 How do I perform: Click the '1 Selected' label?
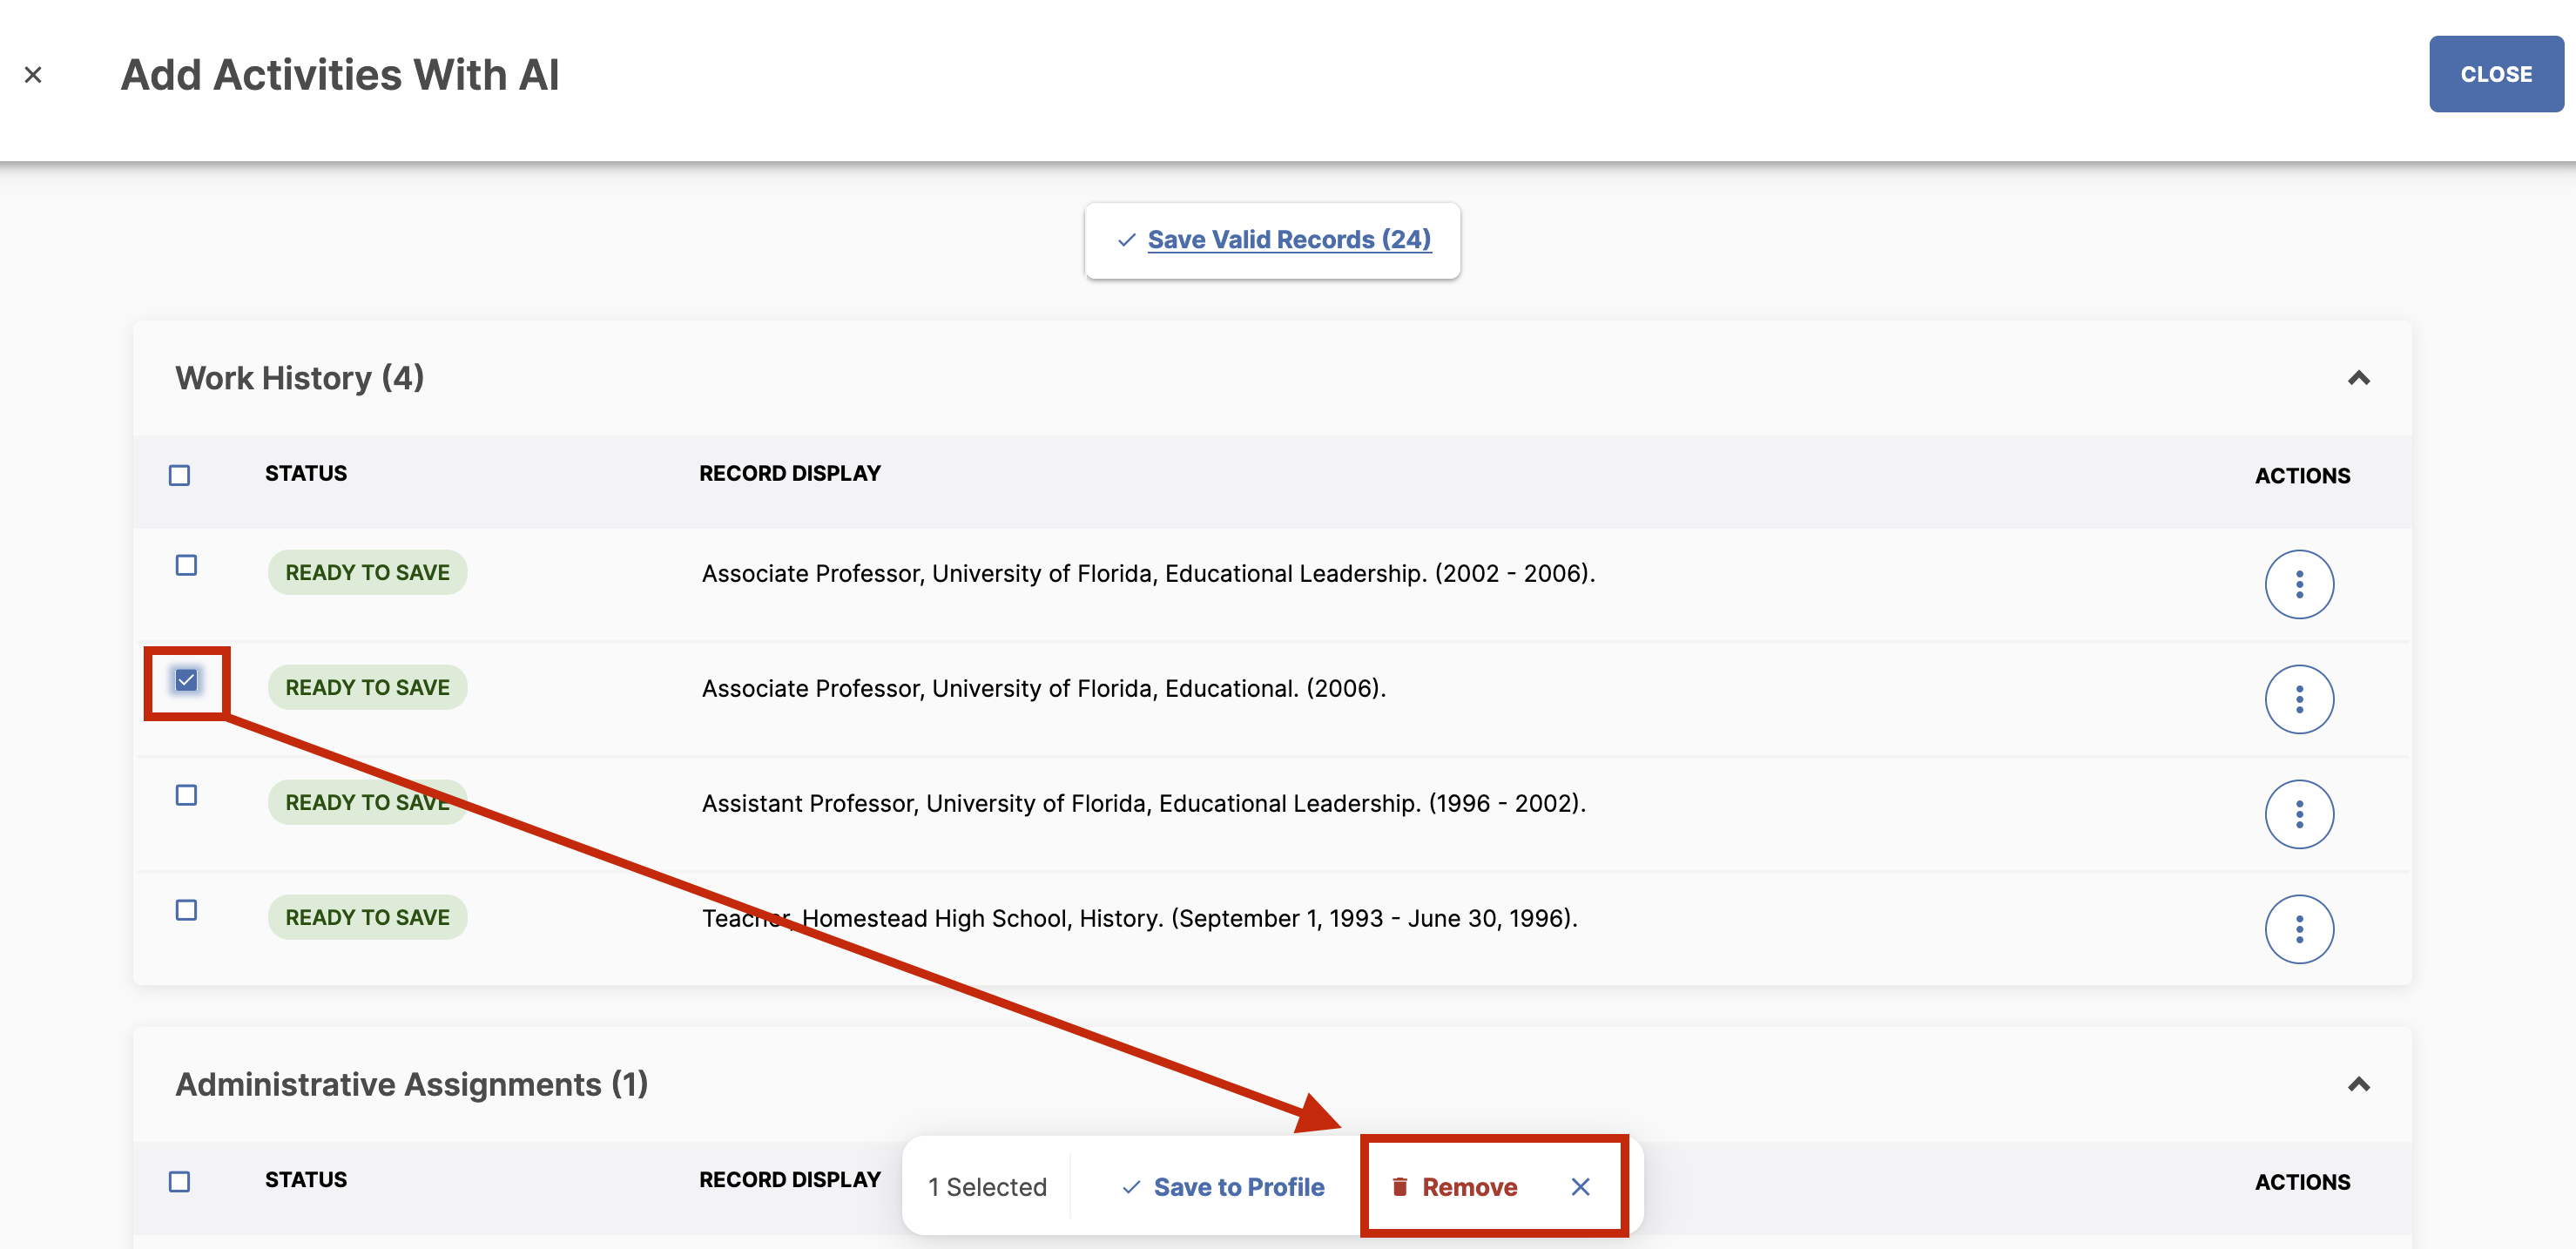(x=987, y=1187)
